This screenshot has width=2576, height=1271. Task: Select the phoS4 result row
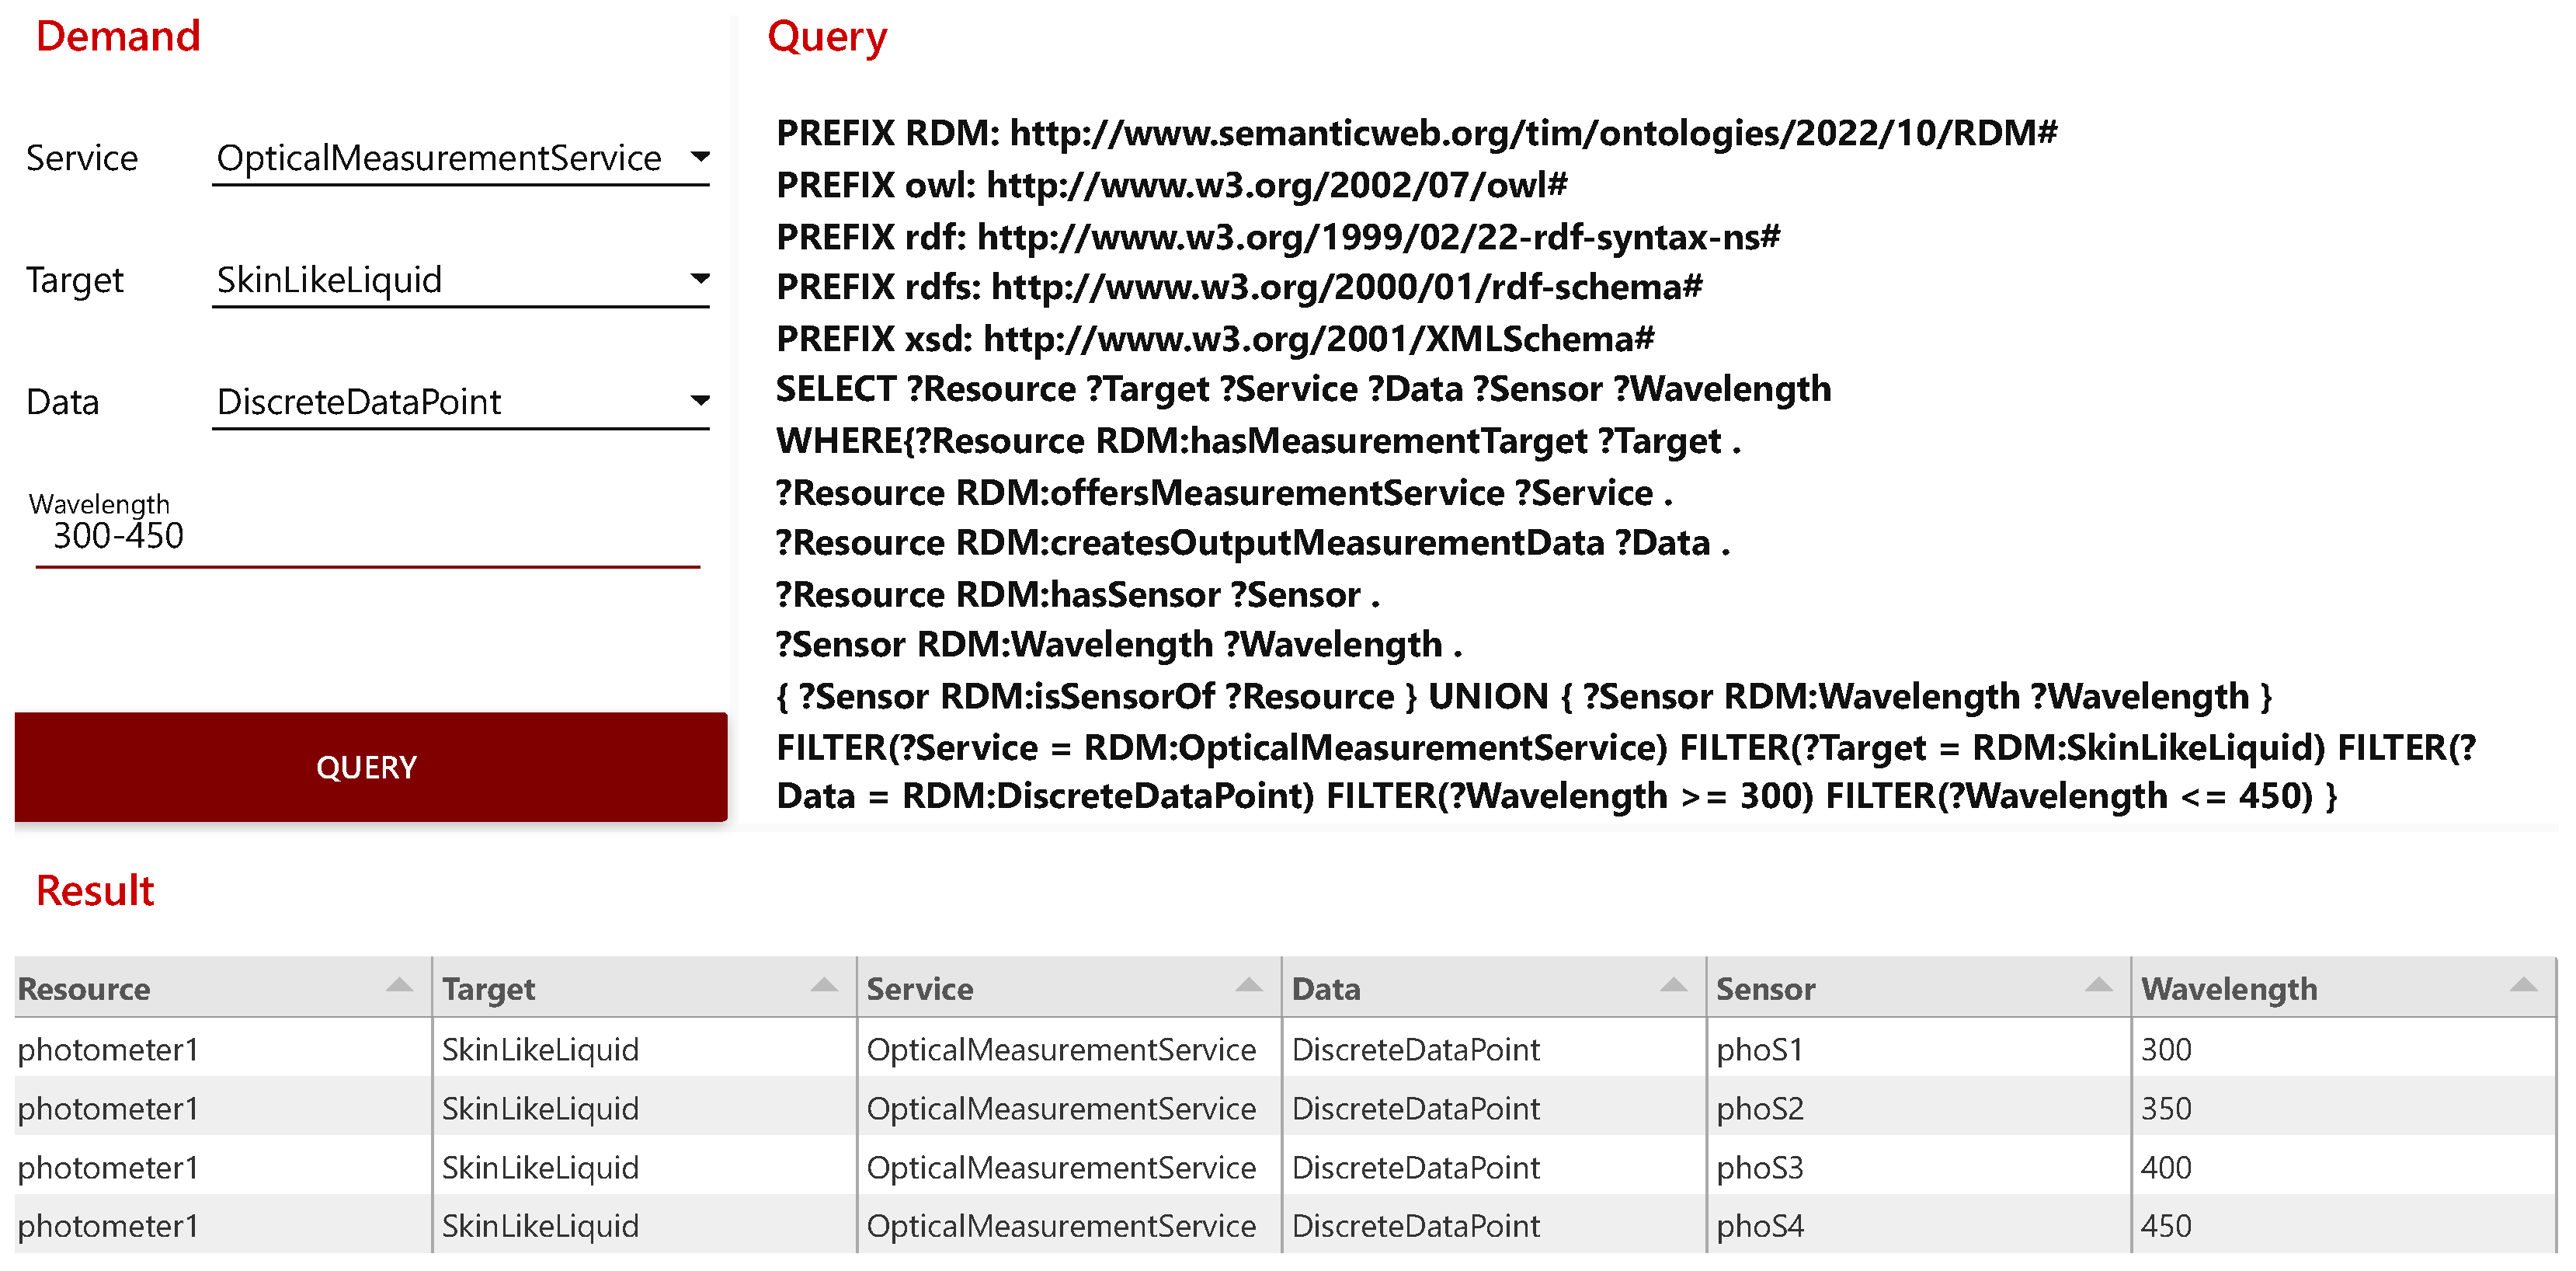[x=1759, y=1226]
